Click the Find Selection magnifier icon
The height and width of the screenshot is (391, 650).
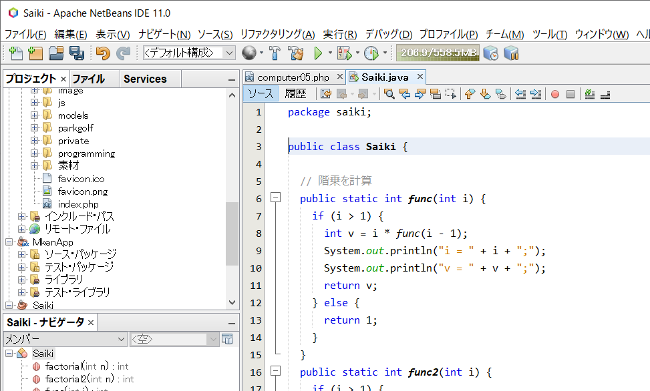click(x=389, y=94)
